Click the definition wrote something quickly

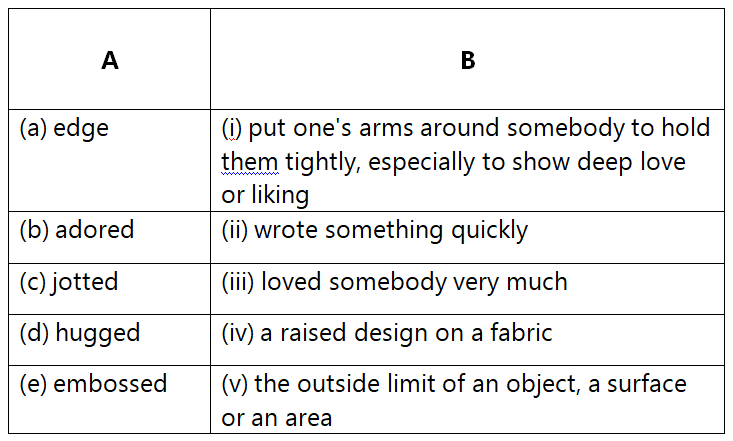pos(391,231)
